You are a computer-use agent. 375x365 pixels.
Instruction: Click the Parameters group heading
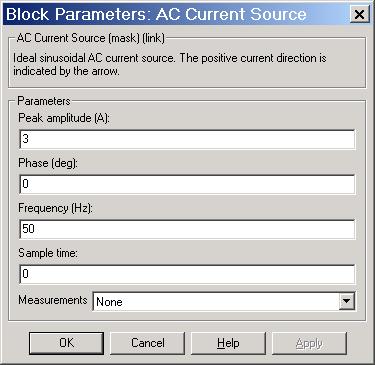(44, 101)
